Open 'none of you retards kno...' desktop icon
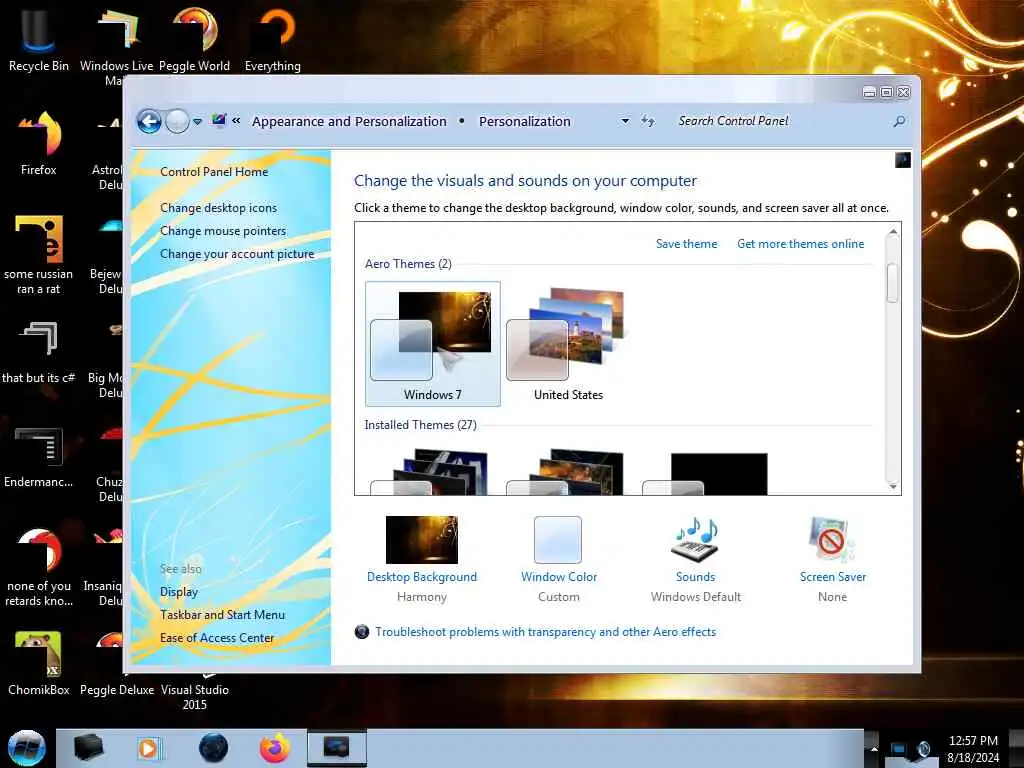1024x768 pixels. (x=39, y=567)
